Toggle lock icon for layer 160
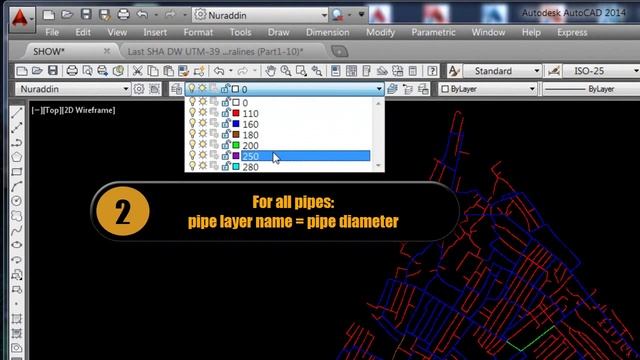Viewport: 640px width, 360px height. coord(225,124)
